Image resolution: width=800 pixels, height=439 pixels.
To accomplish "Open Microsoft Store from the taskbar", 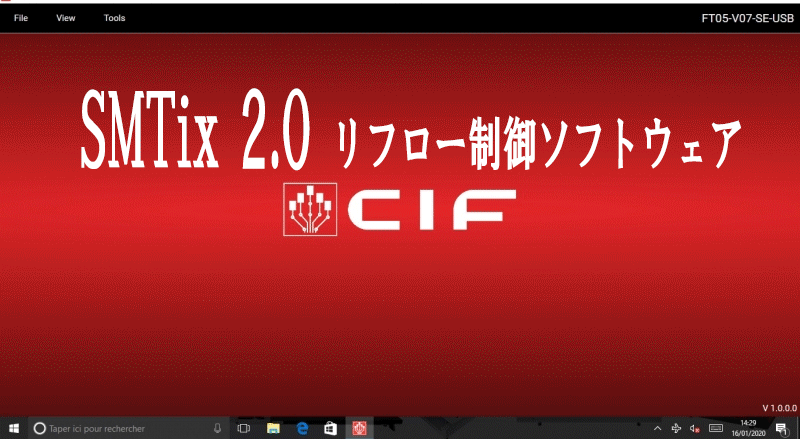I will pyautogui.click(x=331, y=428).
